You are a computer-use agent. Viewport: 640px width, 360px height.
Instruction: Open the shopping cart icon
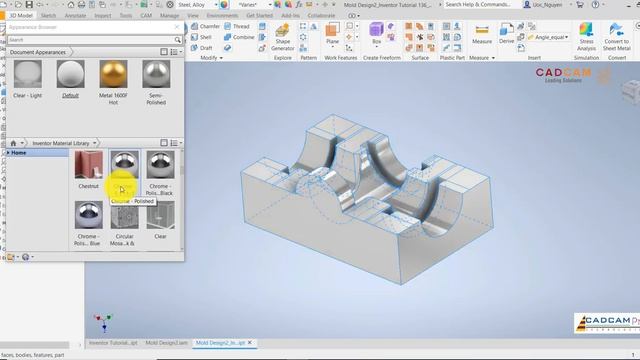click(580, 5)
